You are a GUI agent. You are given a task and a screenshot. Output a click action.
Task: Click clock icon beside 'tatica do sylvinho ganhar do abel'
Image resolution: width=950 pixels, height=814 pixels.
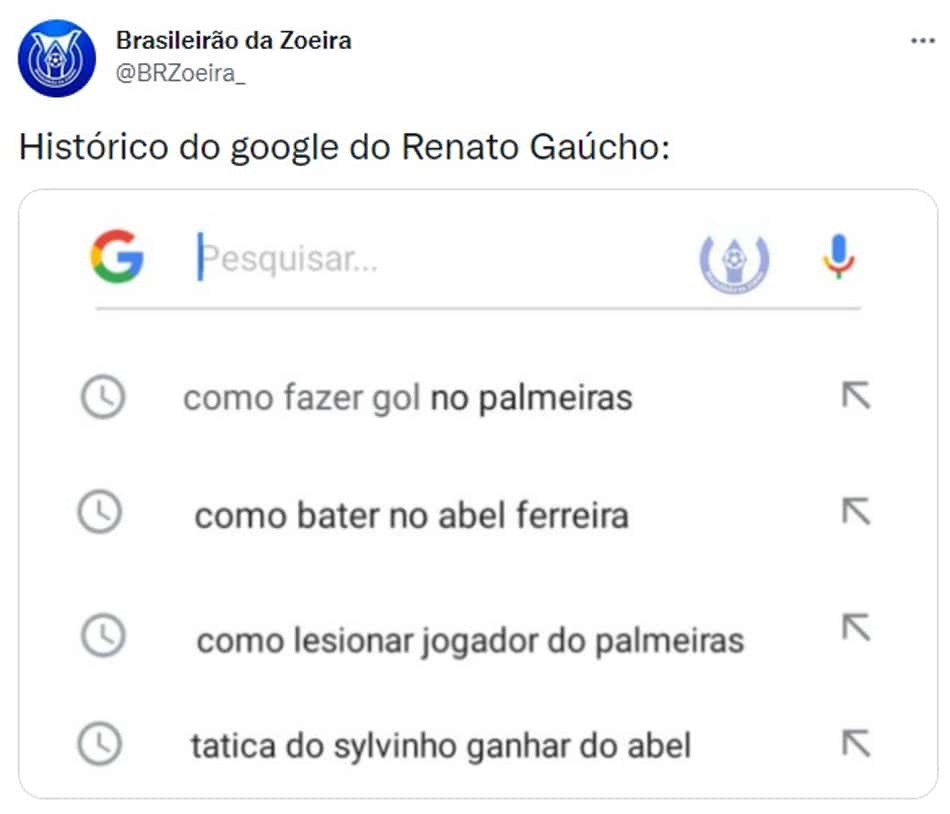pyautogui.click(x=100, y=744)
